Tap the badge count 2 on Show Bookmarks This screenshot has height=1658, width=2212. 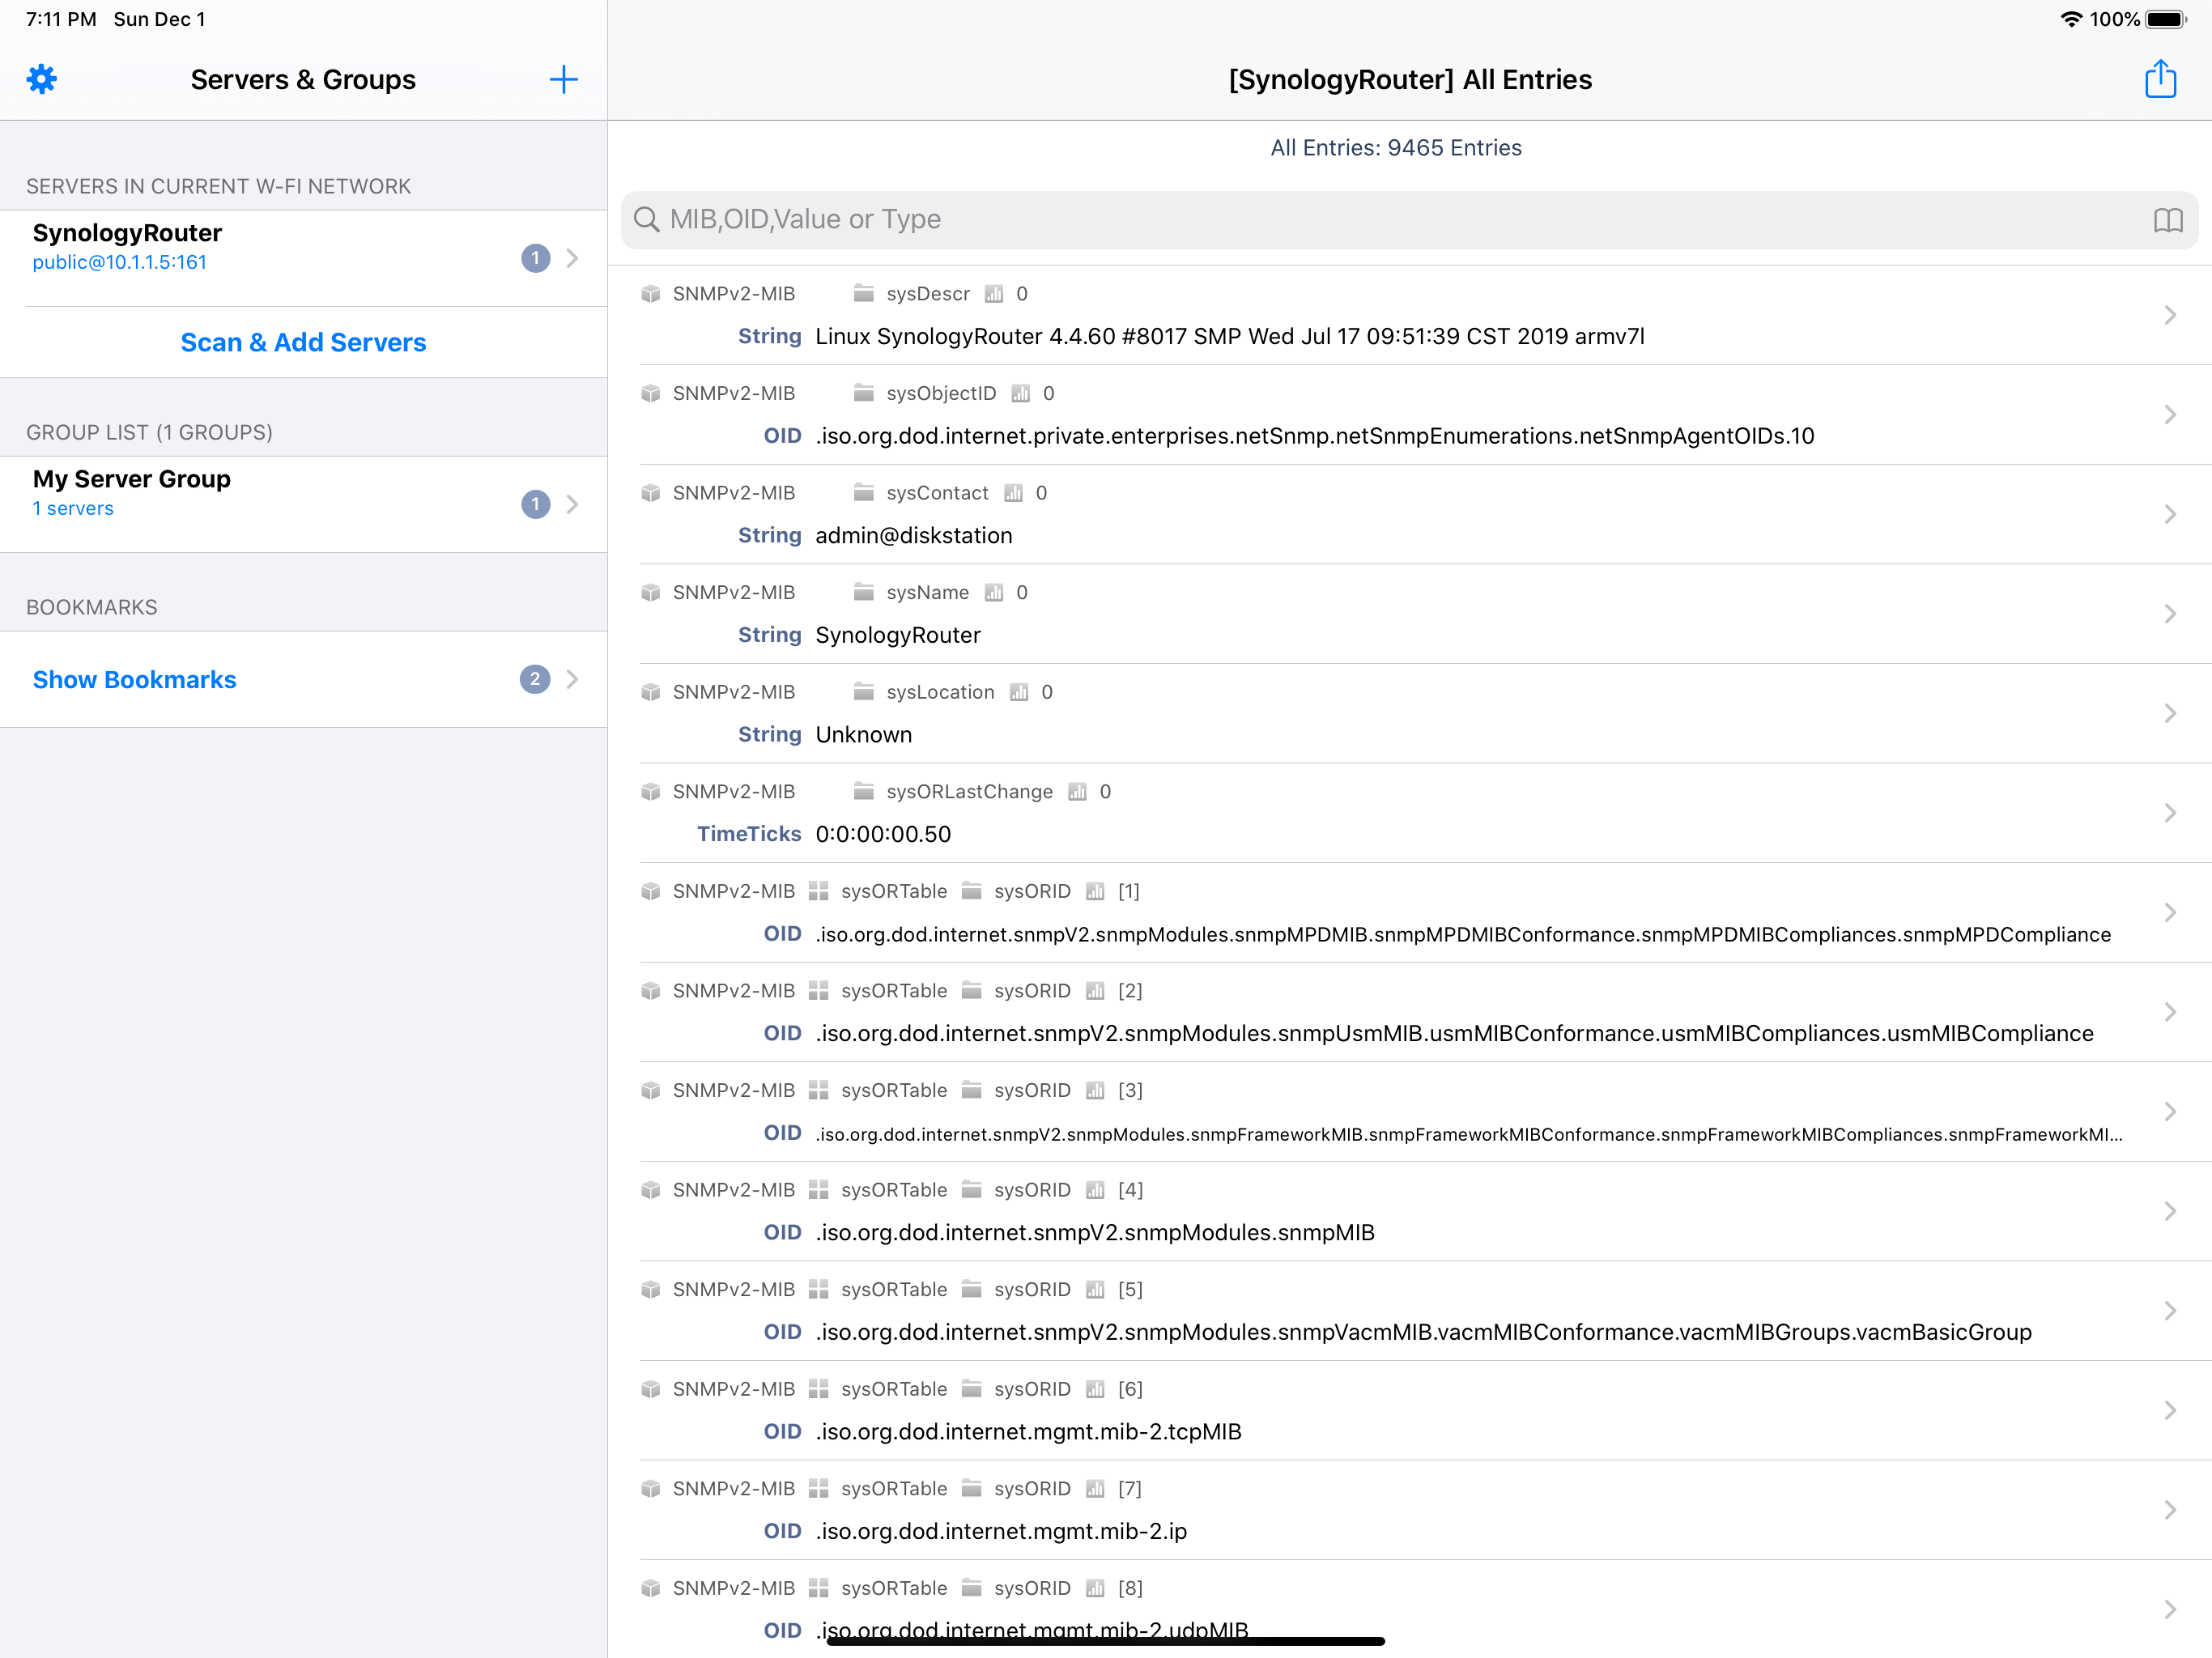coord(535,679)
